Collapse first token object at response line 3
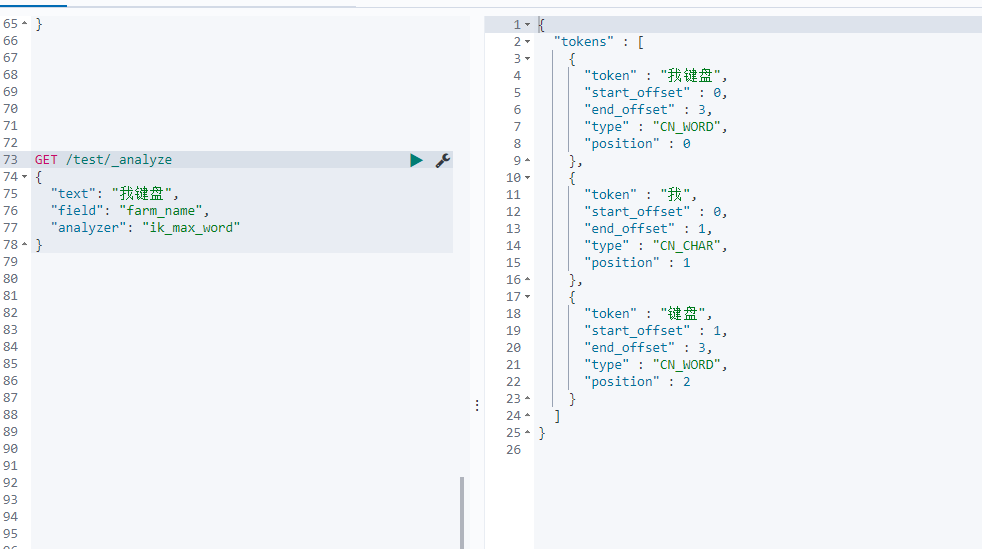 (527, 58)
